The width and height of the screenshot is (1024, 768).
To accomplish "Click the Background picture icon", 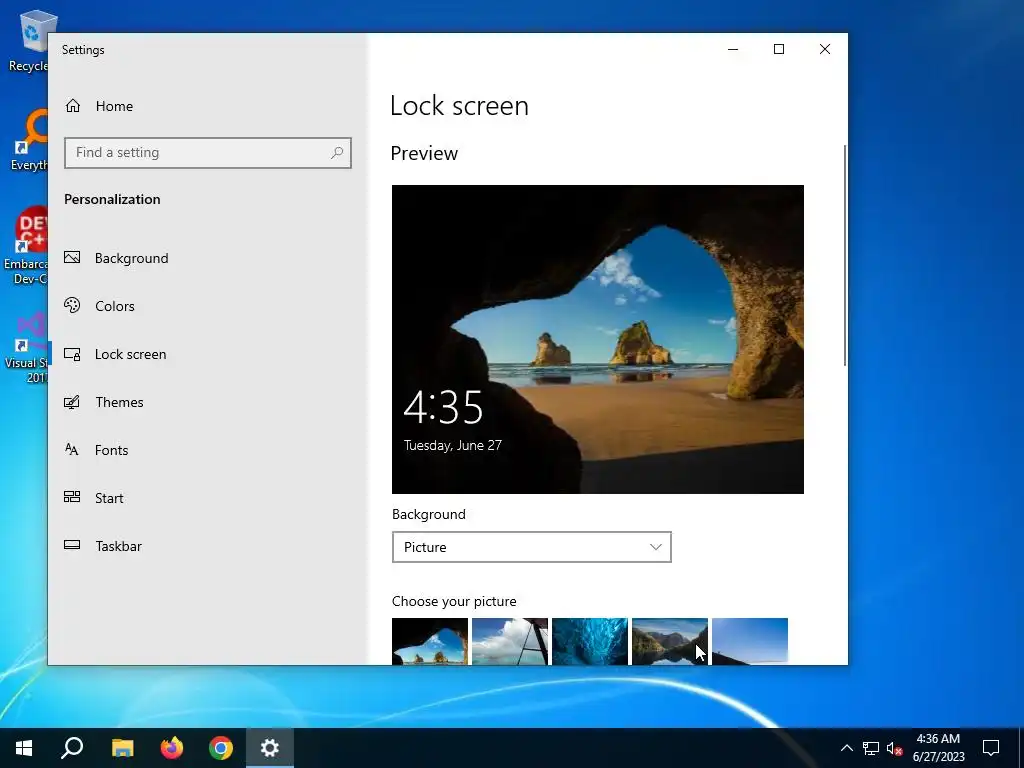I will pos(72,257).
